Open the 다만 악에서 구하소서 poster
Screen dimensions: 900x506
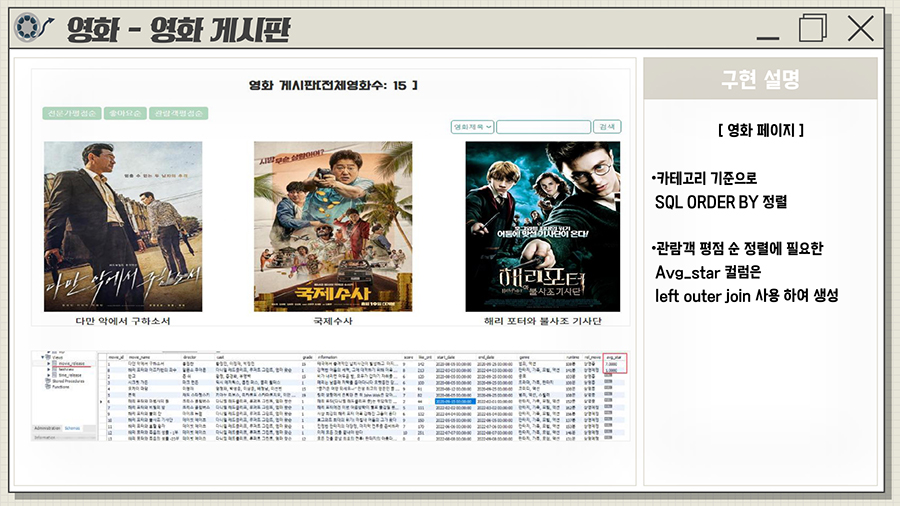point(123,227)
